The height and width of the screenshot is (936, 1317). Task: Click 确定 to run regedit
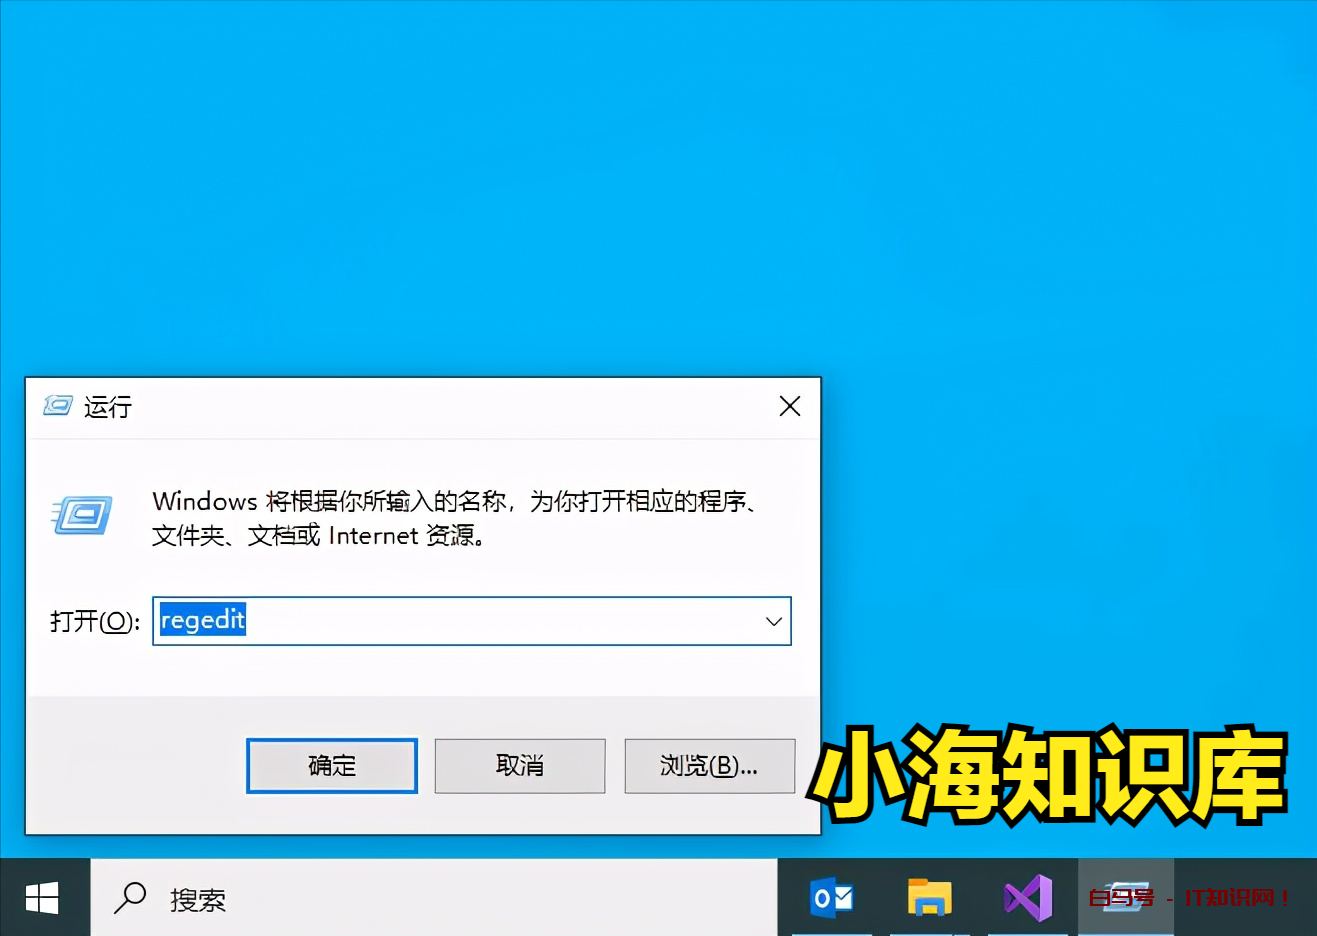(332, 766)
